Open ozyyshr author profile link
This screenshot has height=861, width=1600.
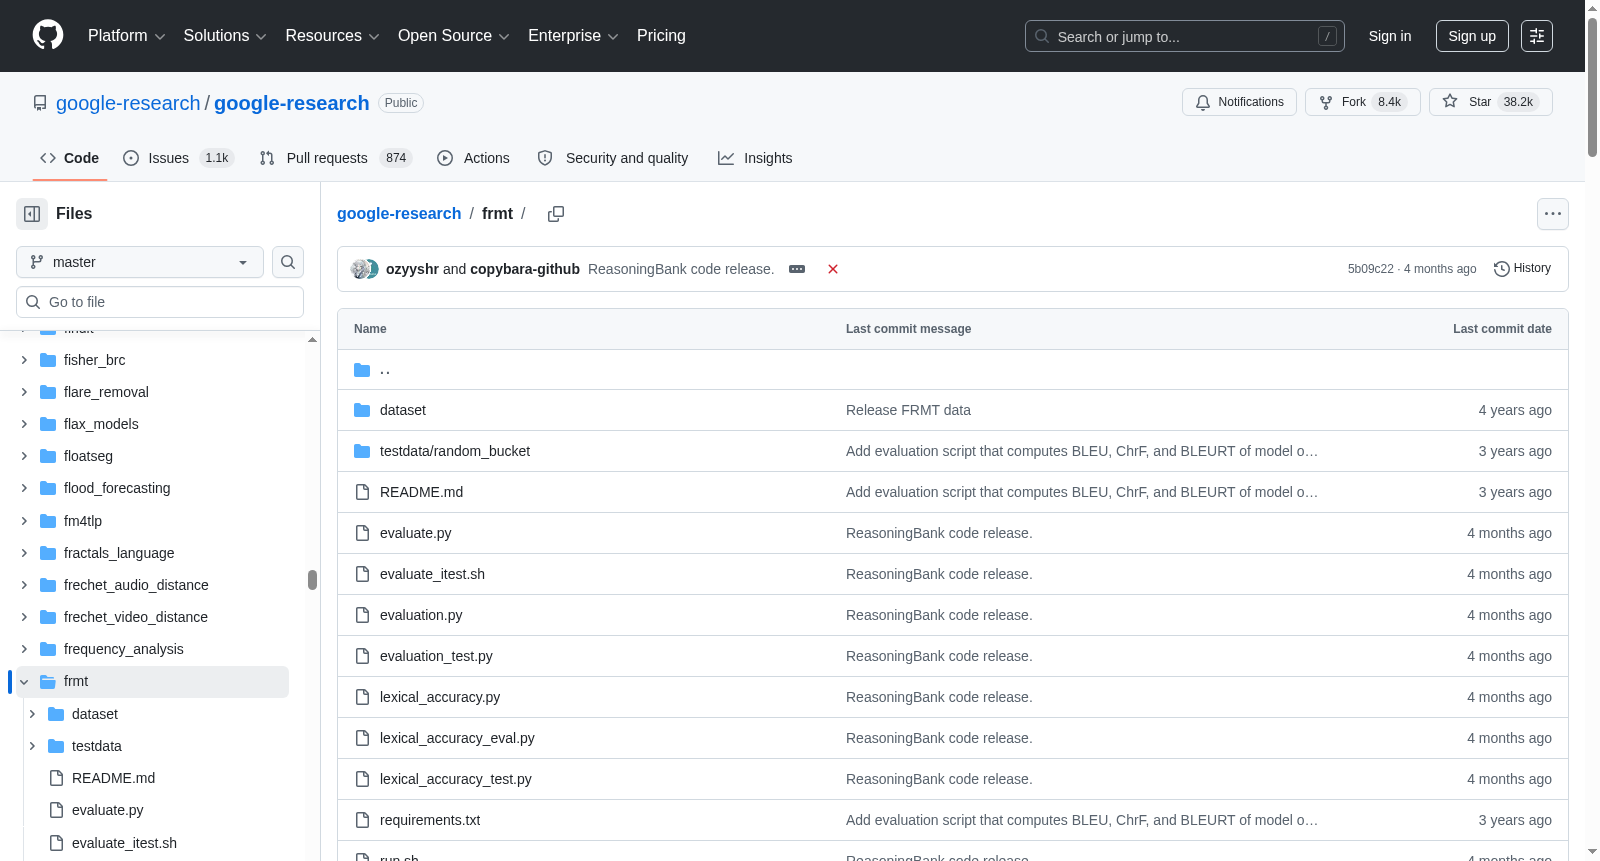(412, 269)
